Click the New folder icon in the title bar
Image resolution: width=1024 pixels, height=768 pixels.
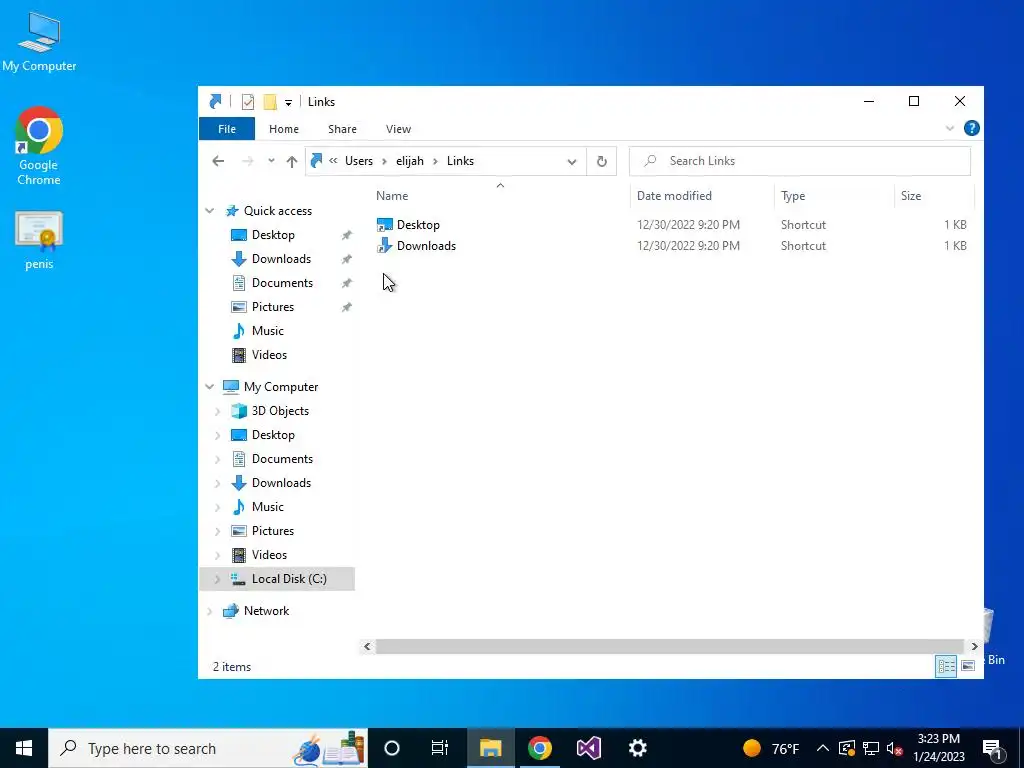coord(270,102)
